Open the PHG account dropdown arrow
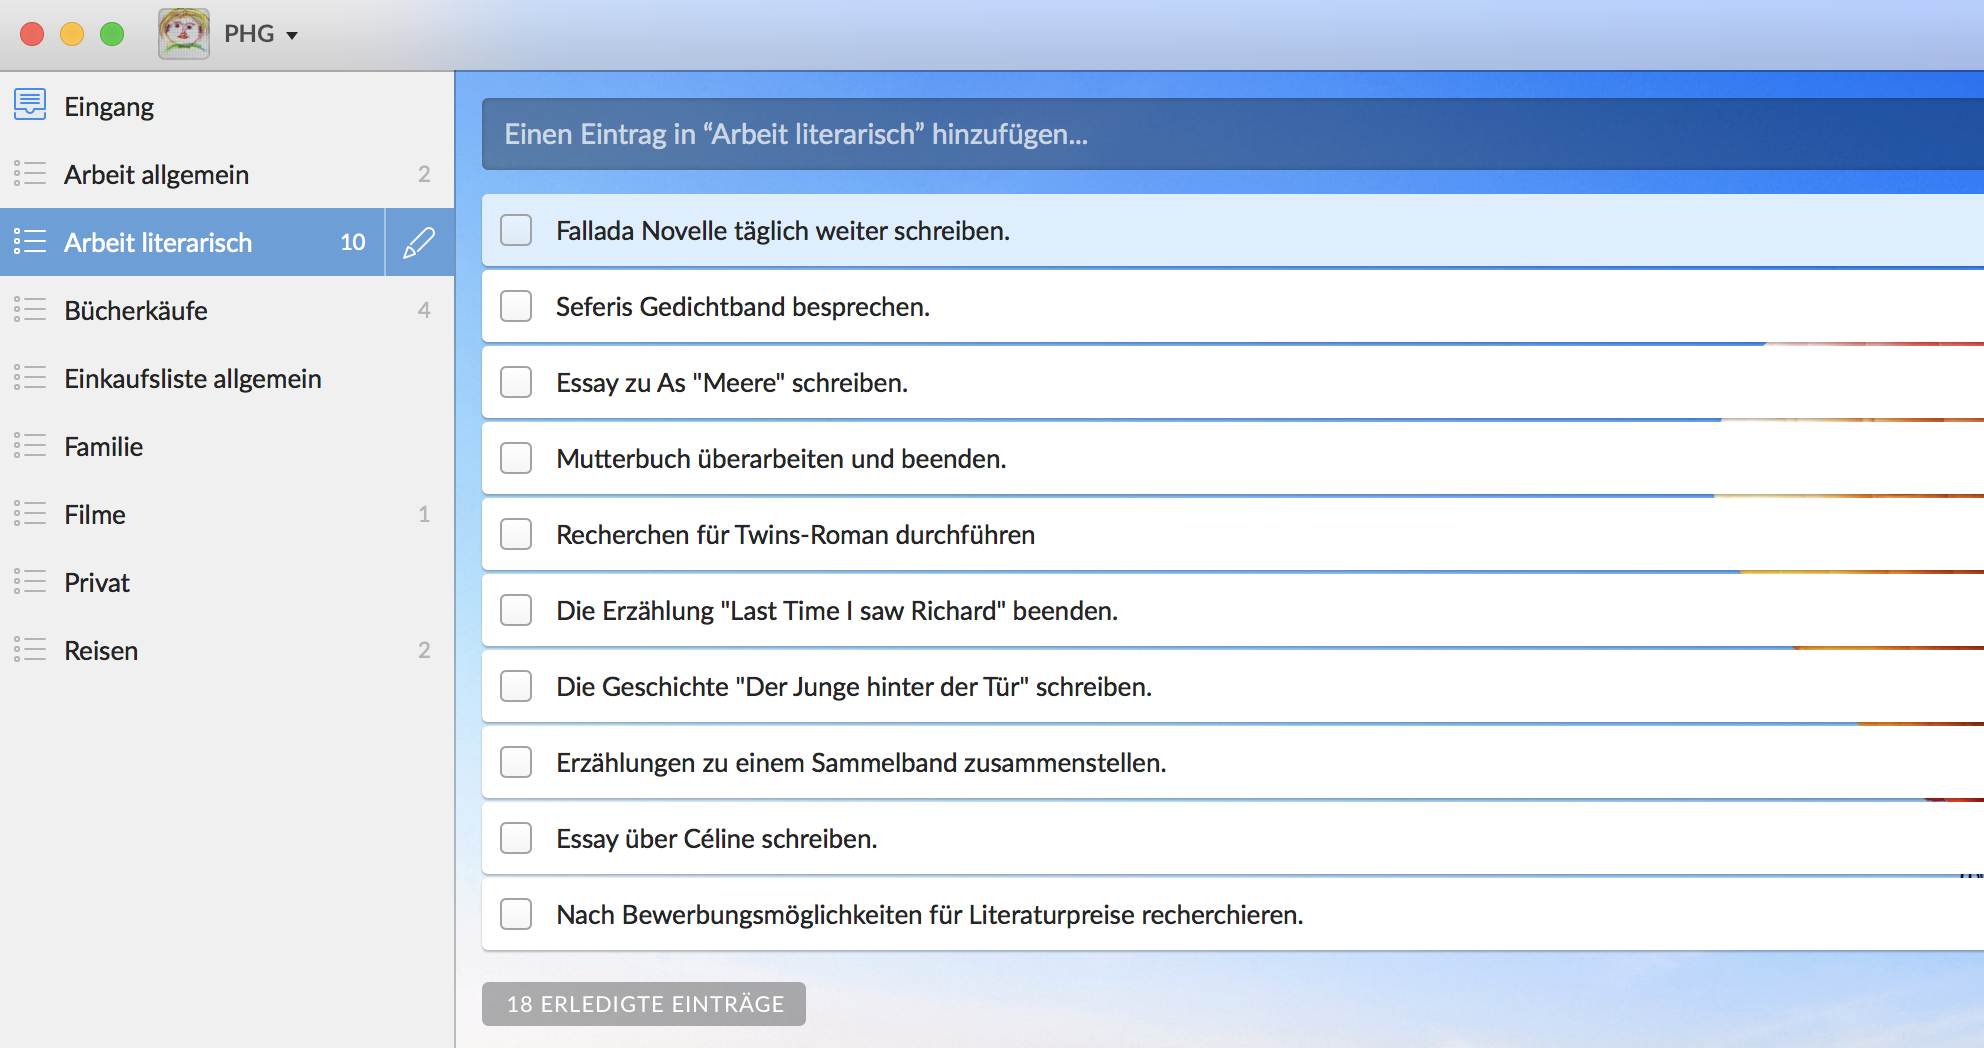Screen dimensions: 1984x1048 point(292,36)
